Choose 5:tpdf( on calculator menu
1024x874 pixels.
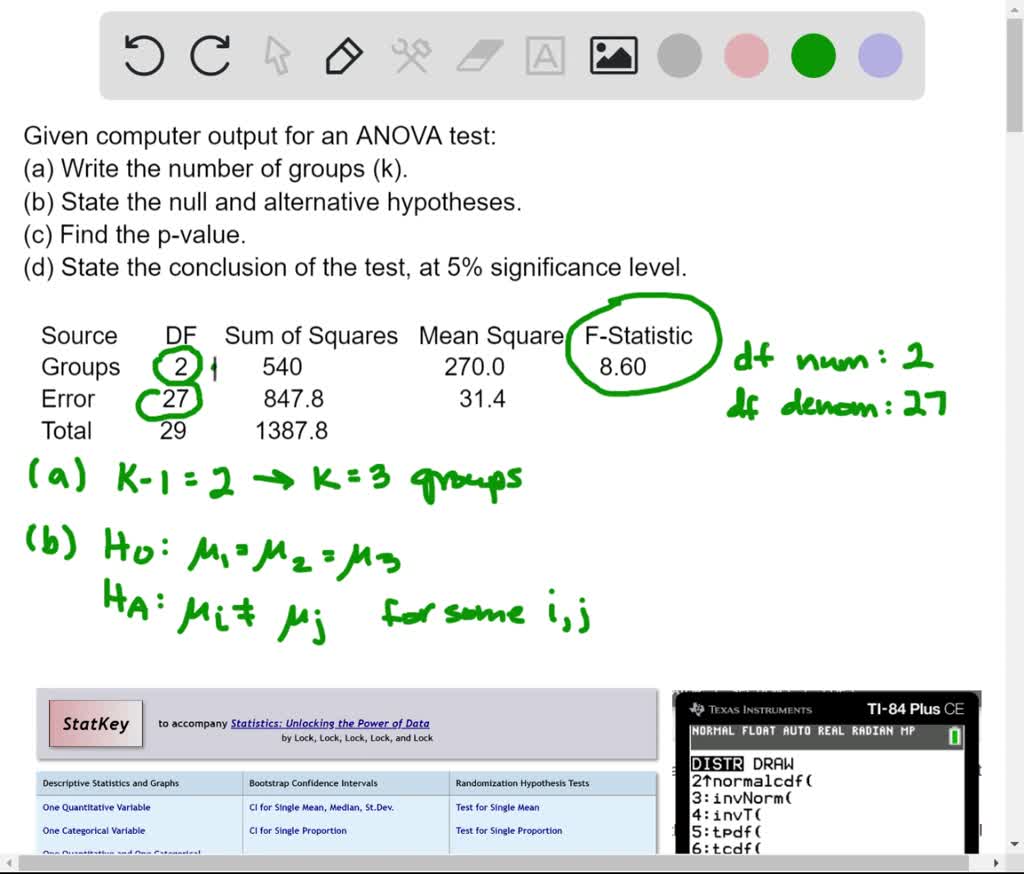pos(726,832)
